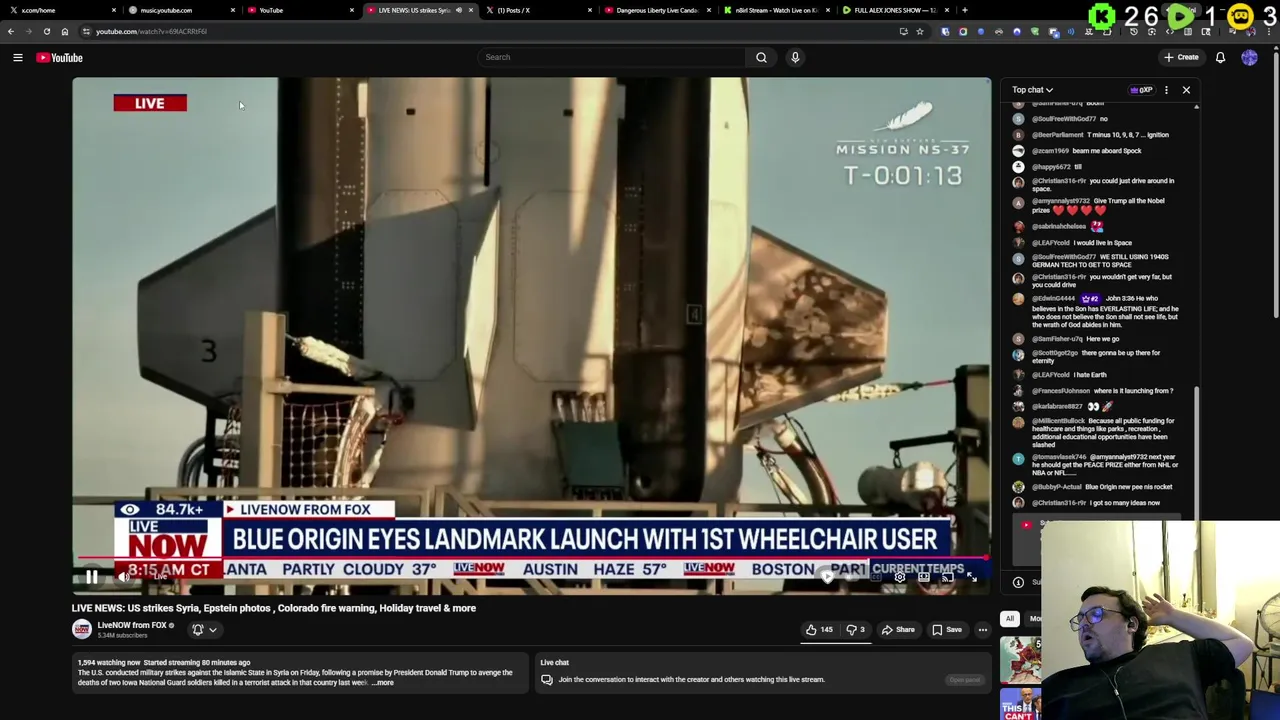Viewport: 1280px width, 720px height.
Task: Start voice search with microphone icon
Action: (795, 57)
